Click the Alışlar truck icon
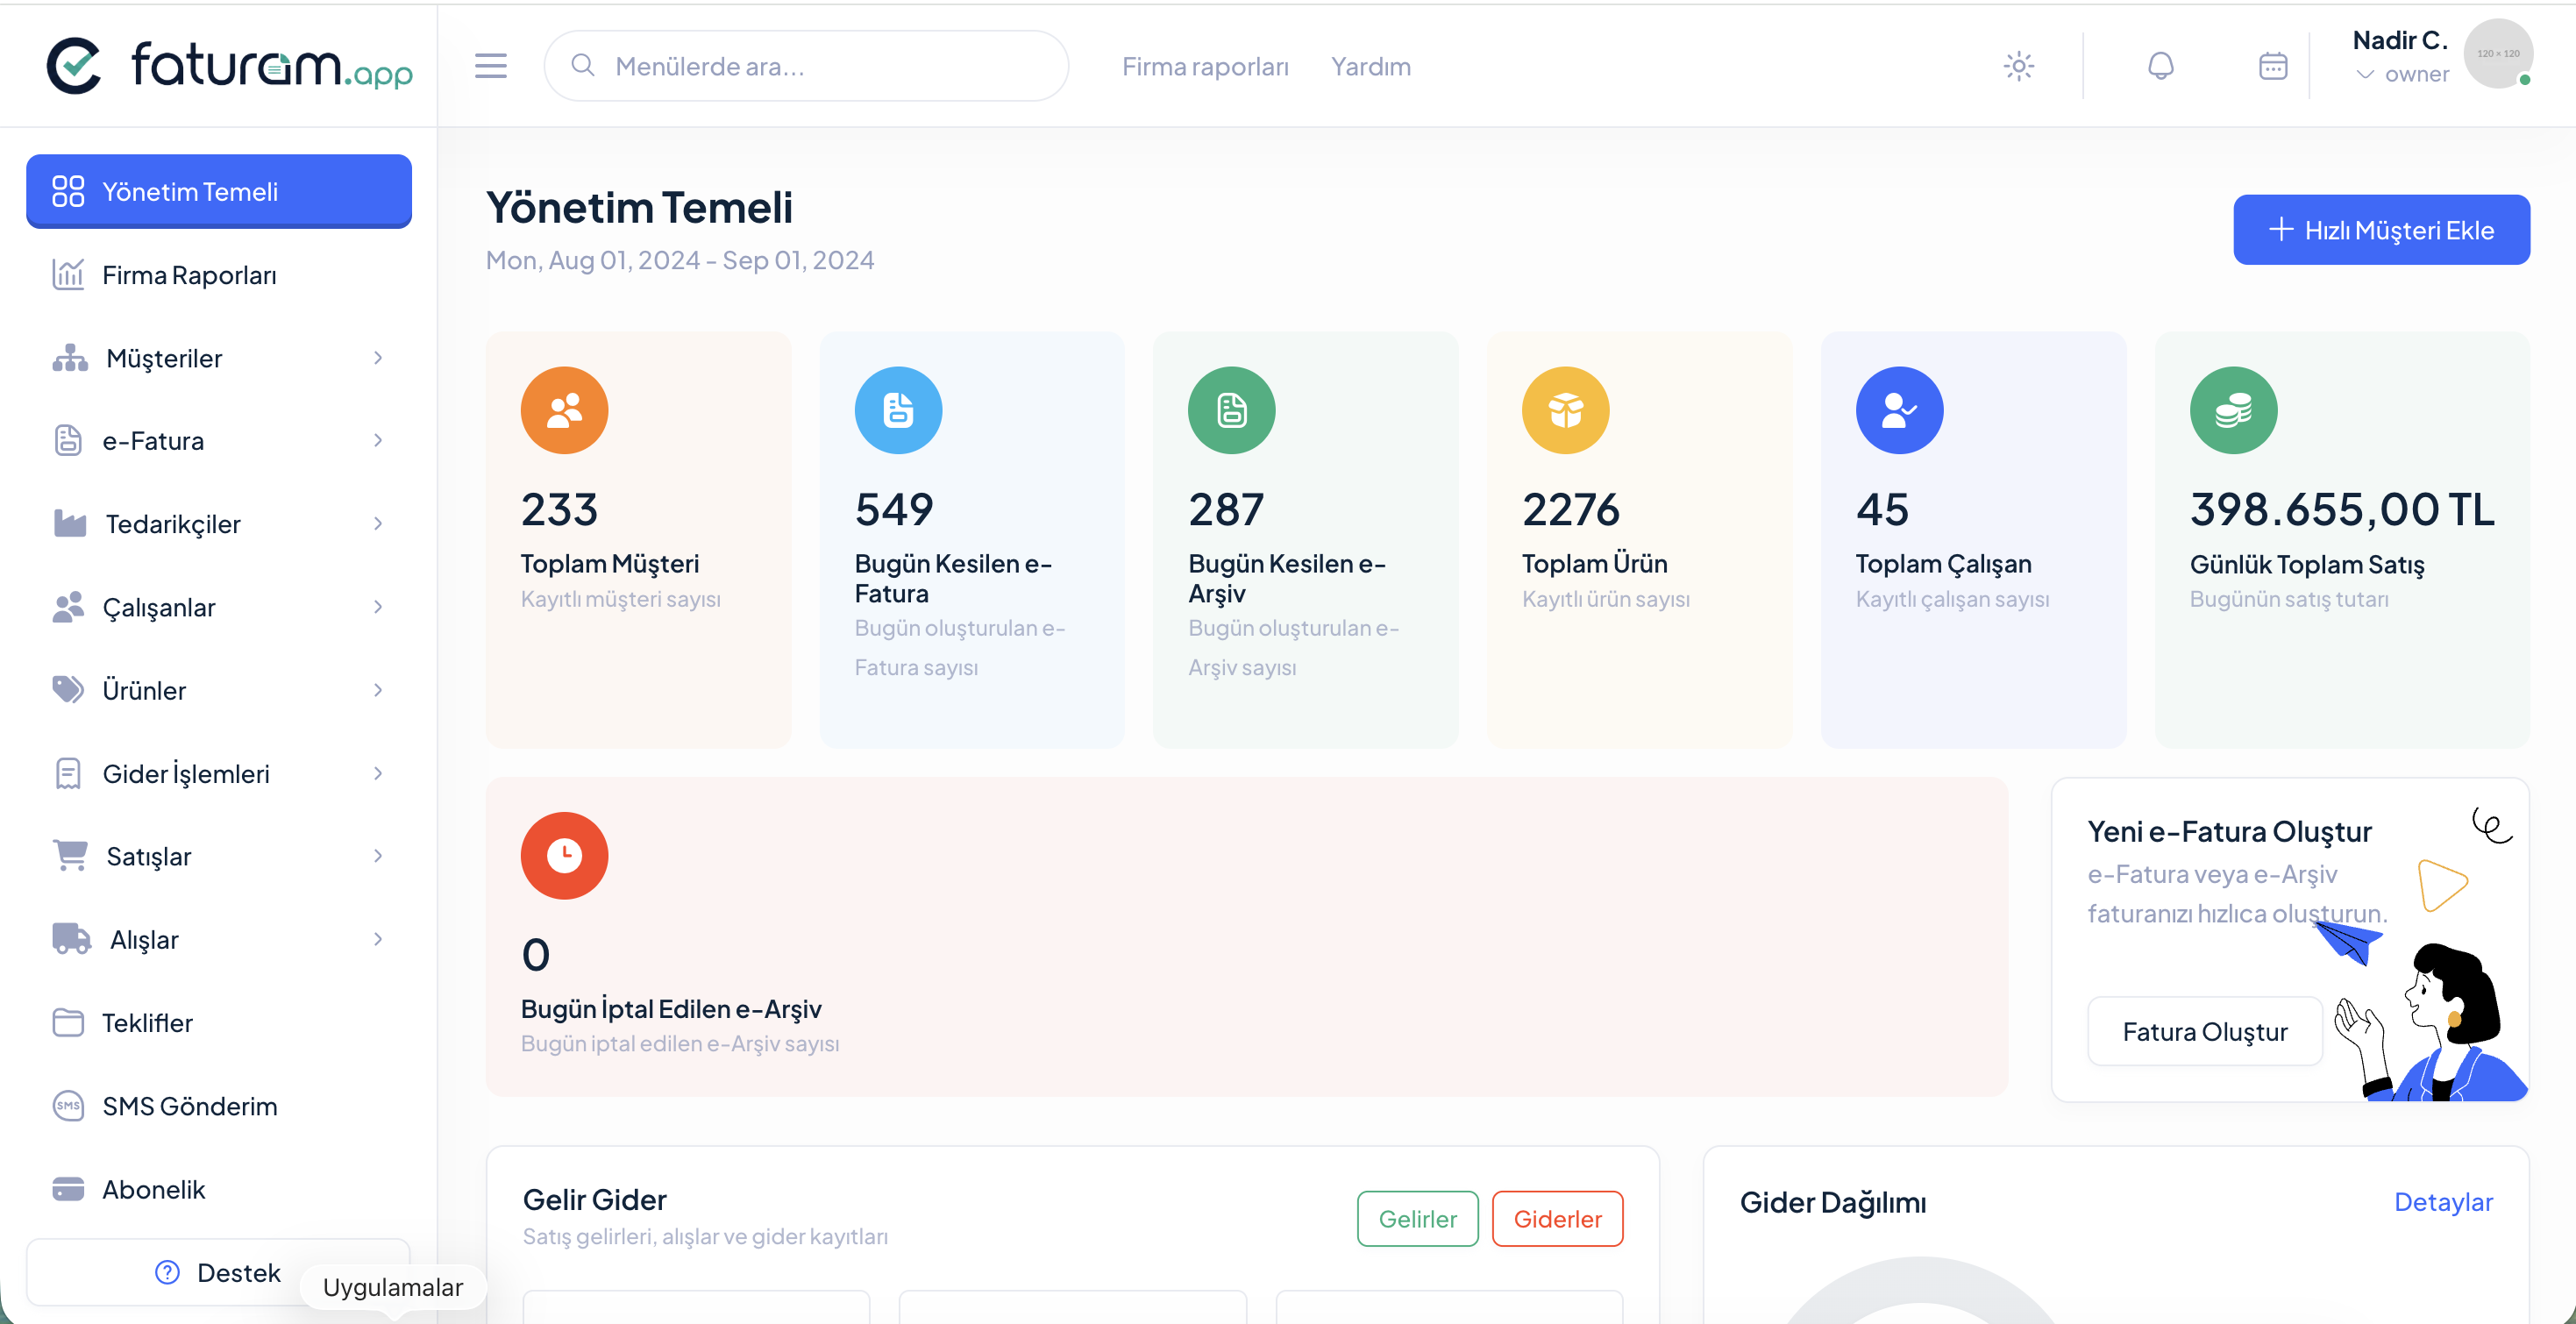 [72, 939]
